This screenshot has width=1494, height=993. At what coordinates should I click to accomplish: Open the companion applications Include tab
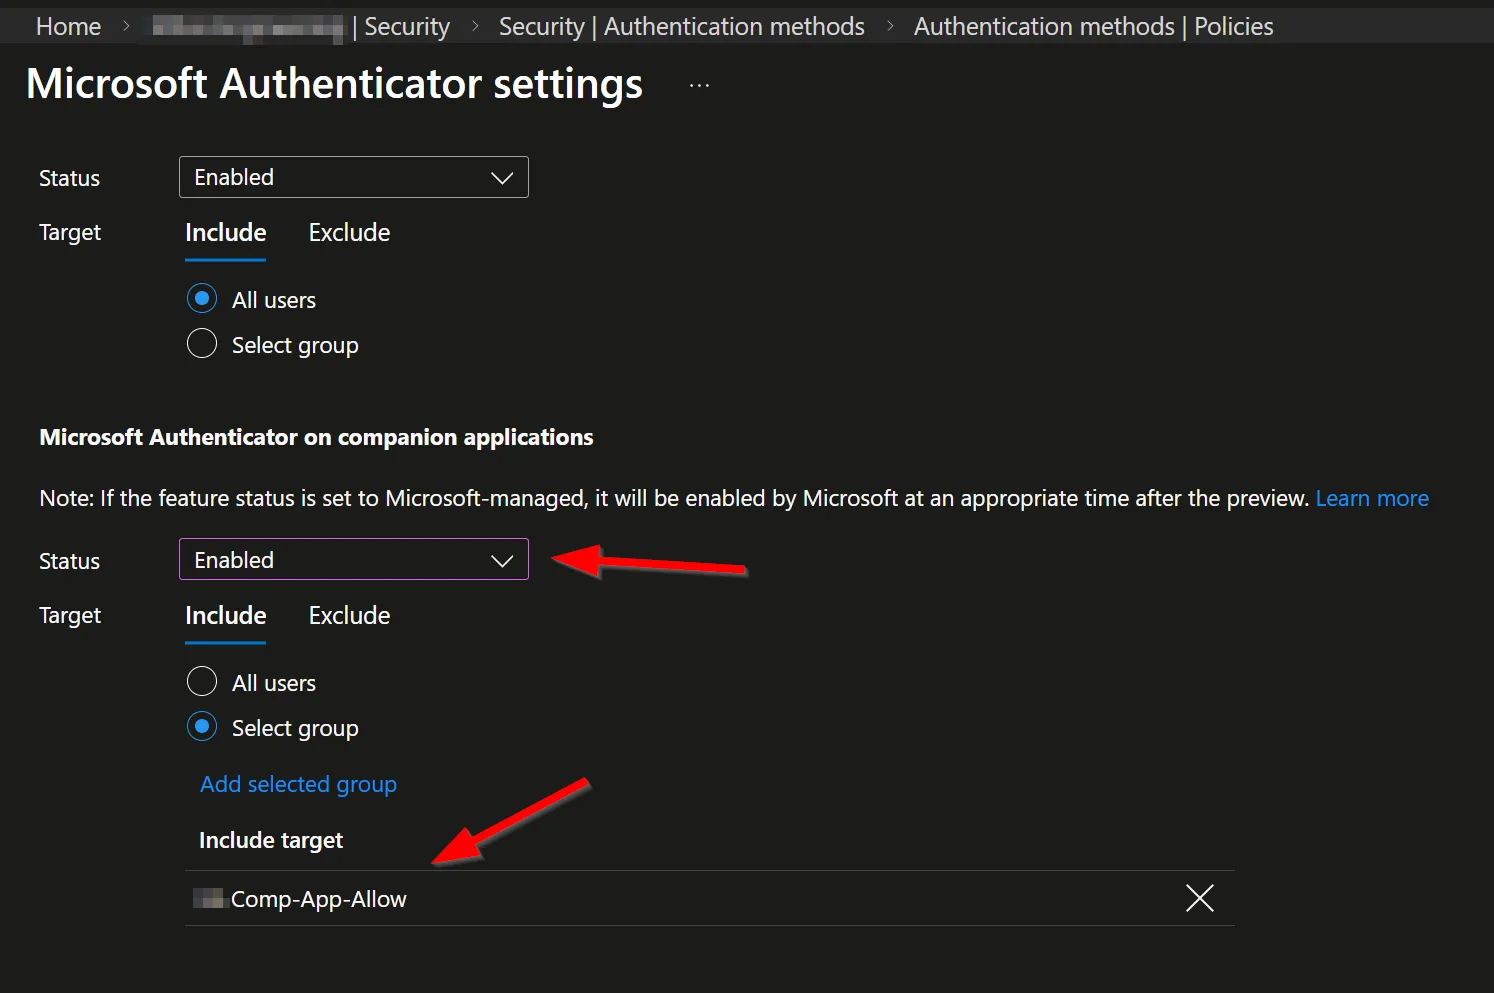click(226, 616)
